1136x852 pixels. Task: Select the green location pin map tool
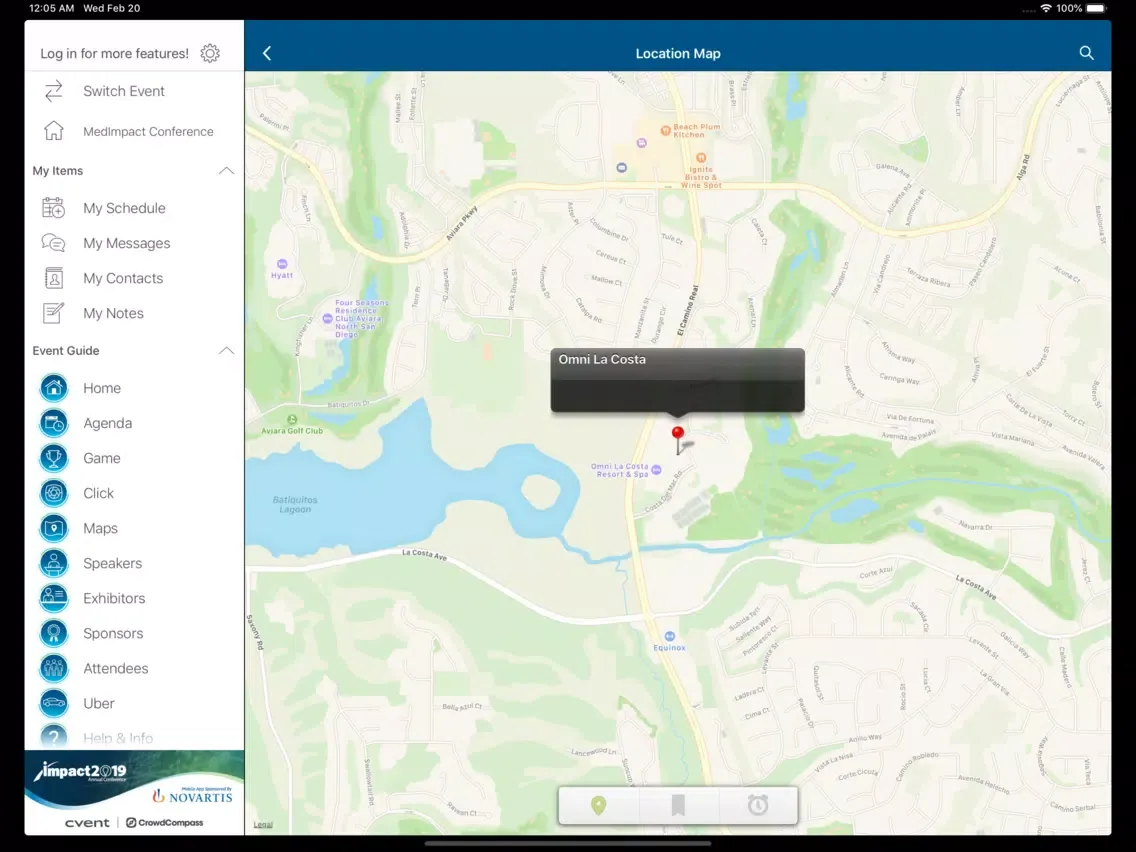598,805
